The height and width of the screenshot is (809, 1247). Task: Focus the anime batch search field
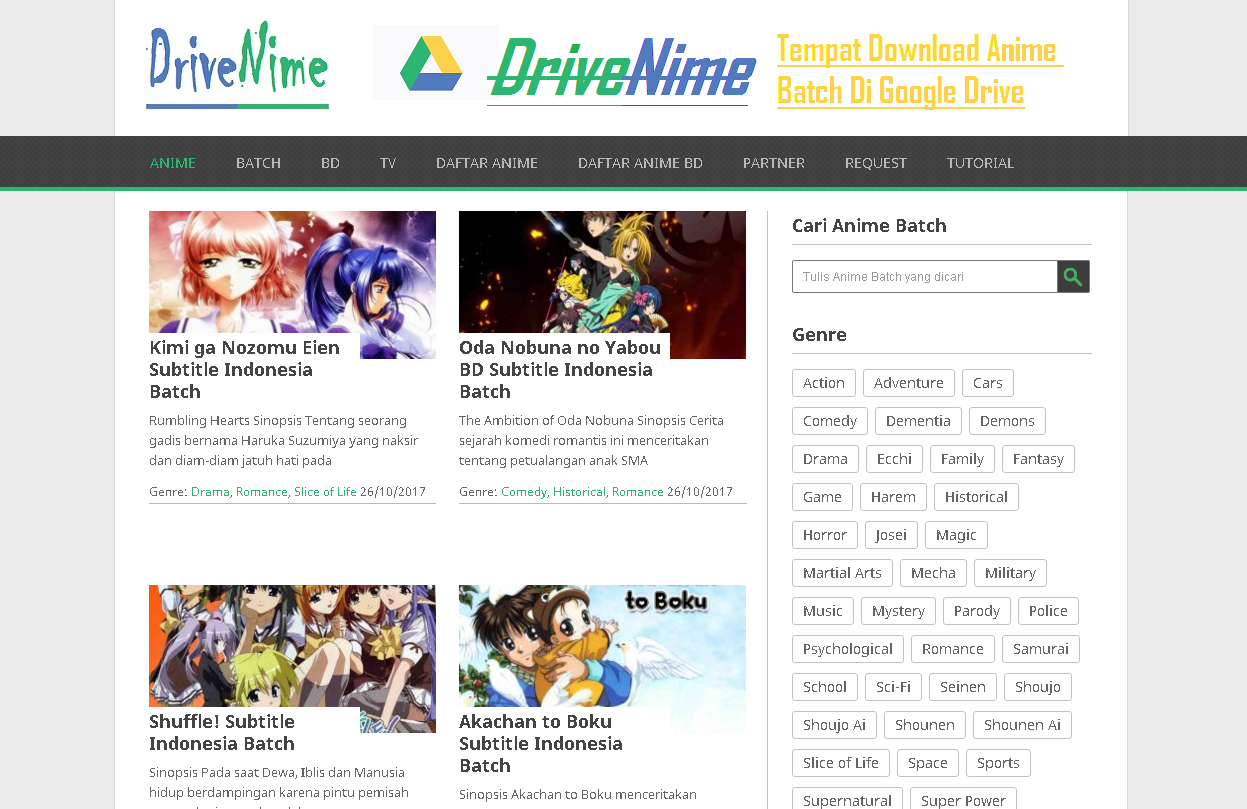[x=925, y=277]
